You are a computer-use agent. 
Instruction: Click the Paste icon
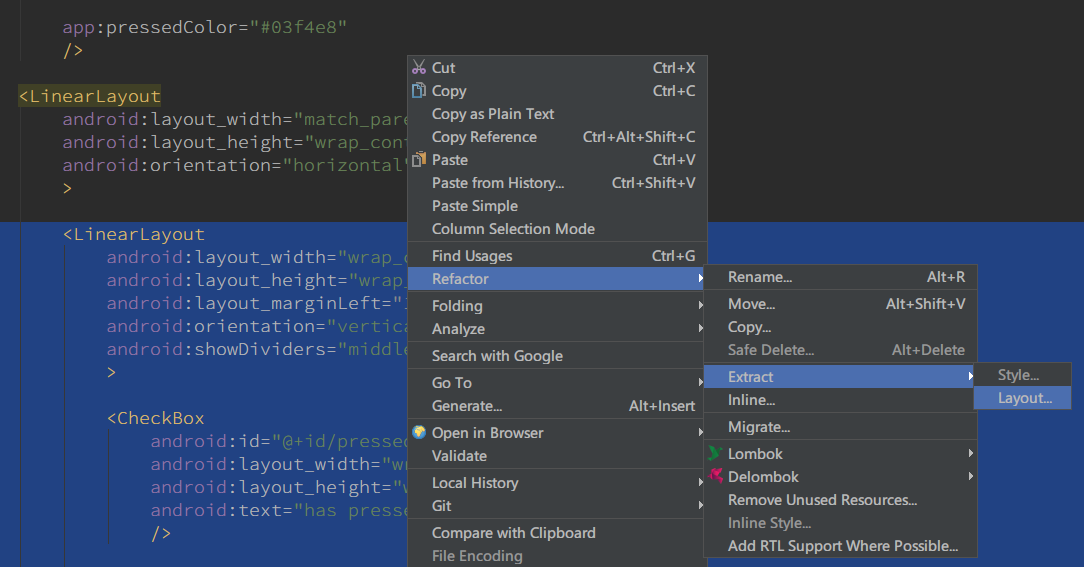tap(419, 160)
